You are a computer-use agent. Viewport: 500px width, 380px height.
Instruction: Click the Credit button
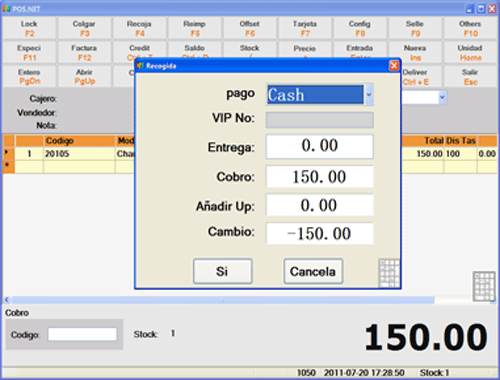139,50
